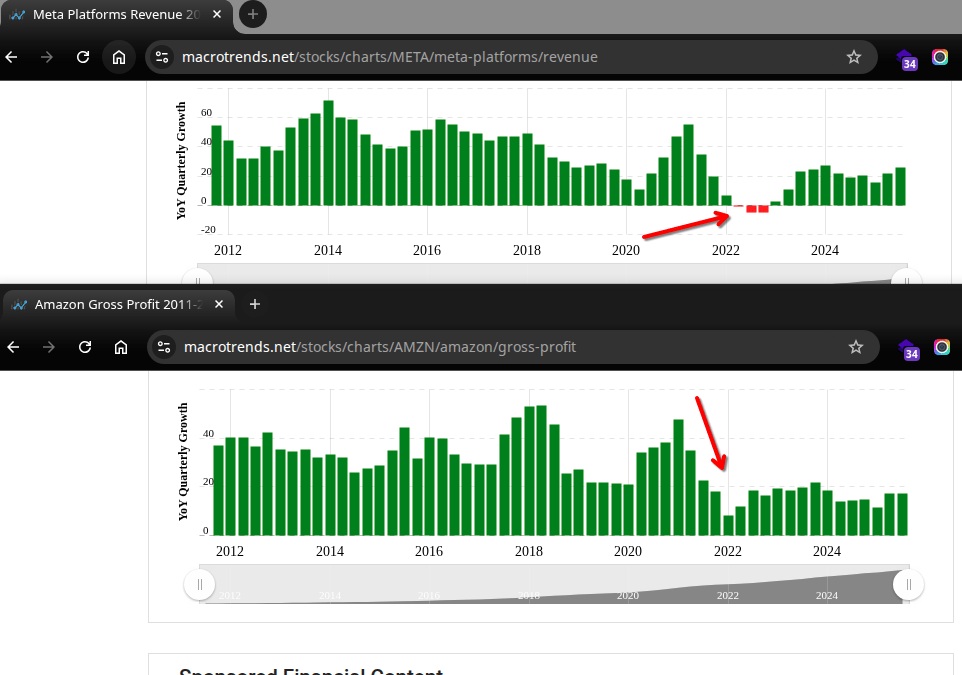Screen dimensions: 962x675
Task: Go forward in the Meta Platforms window
Action: [47, 57]
